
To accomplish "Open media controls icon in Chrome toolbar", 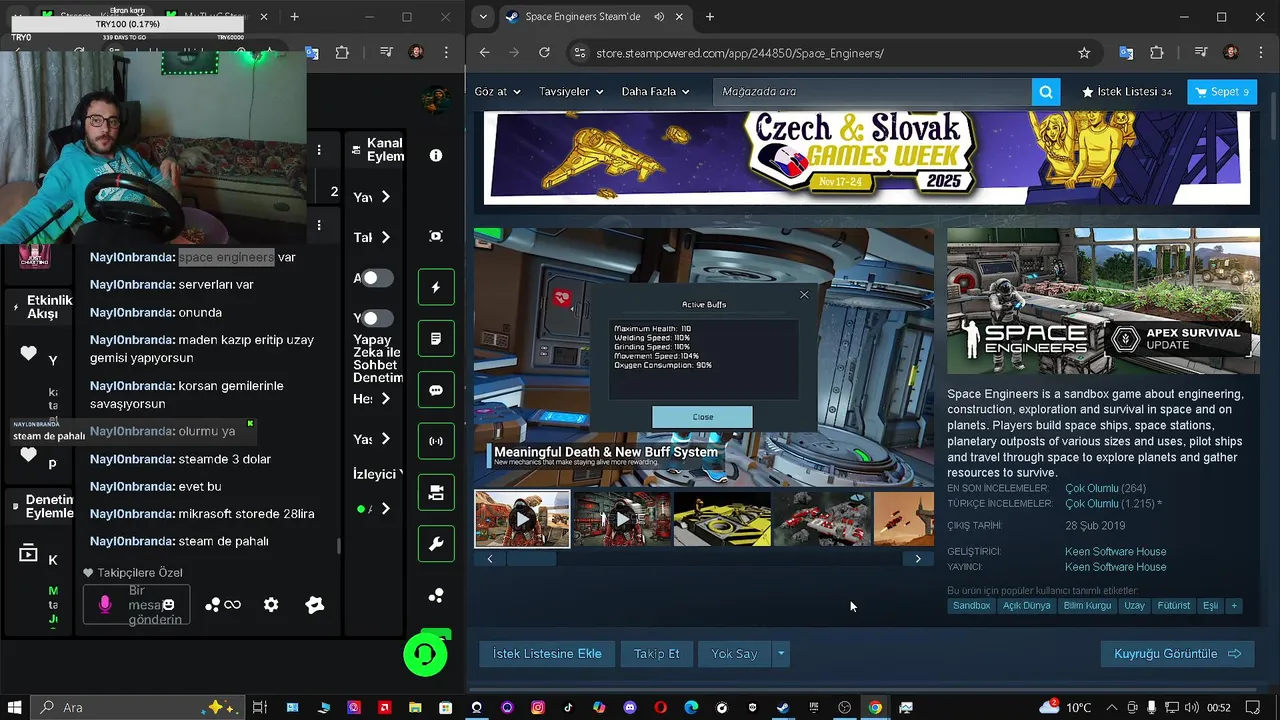I will (1202, 53).
